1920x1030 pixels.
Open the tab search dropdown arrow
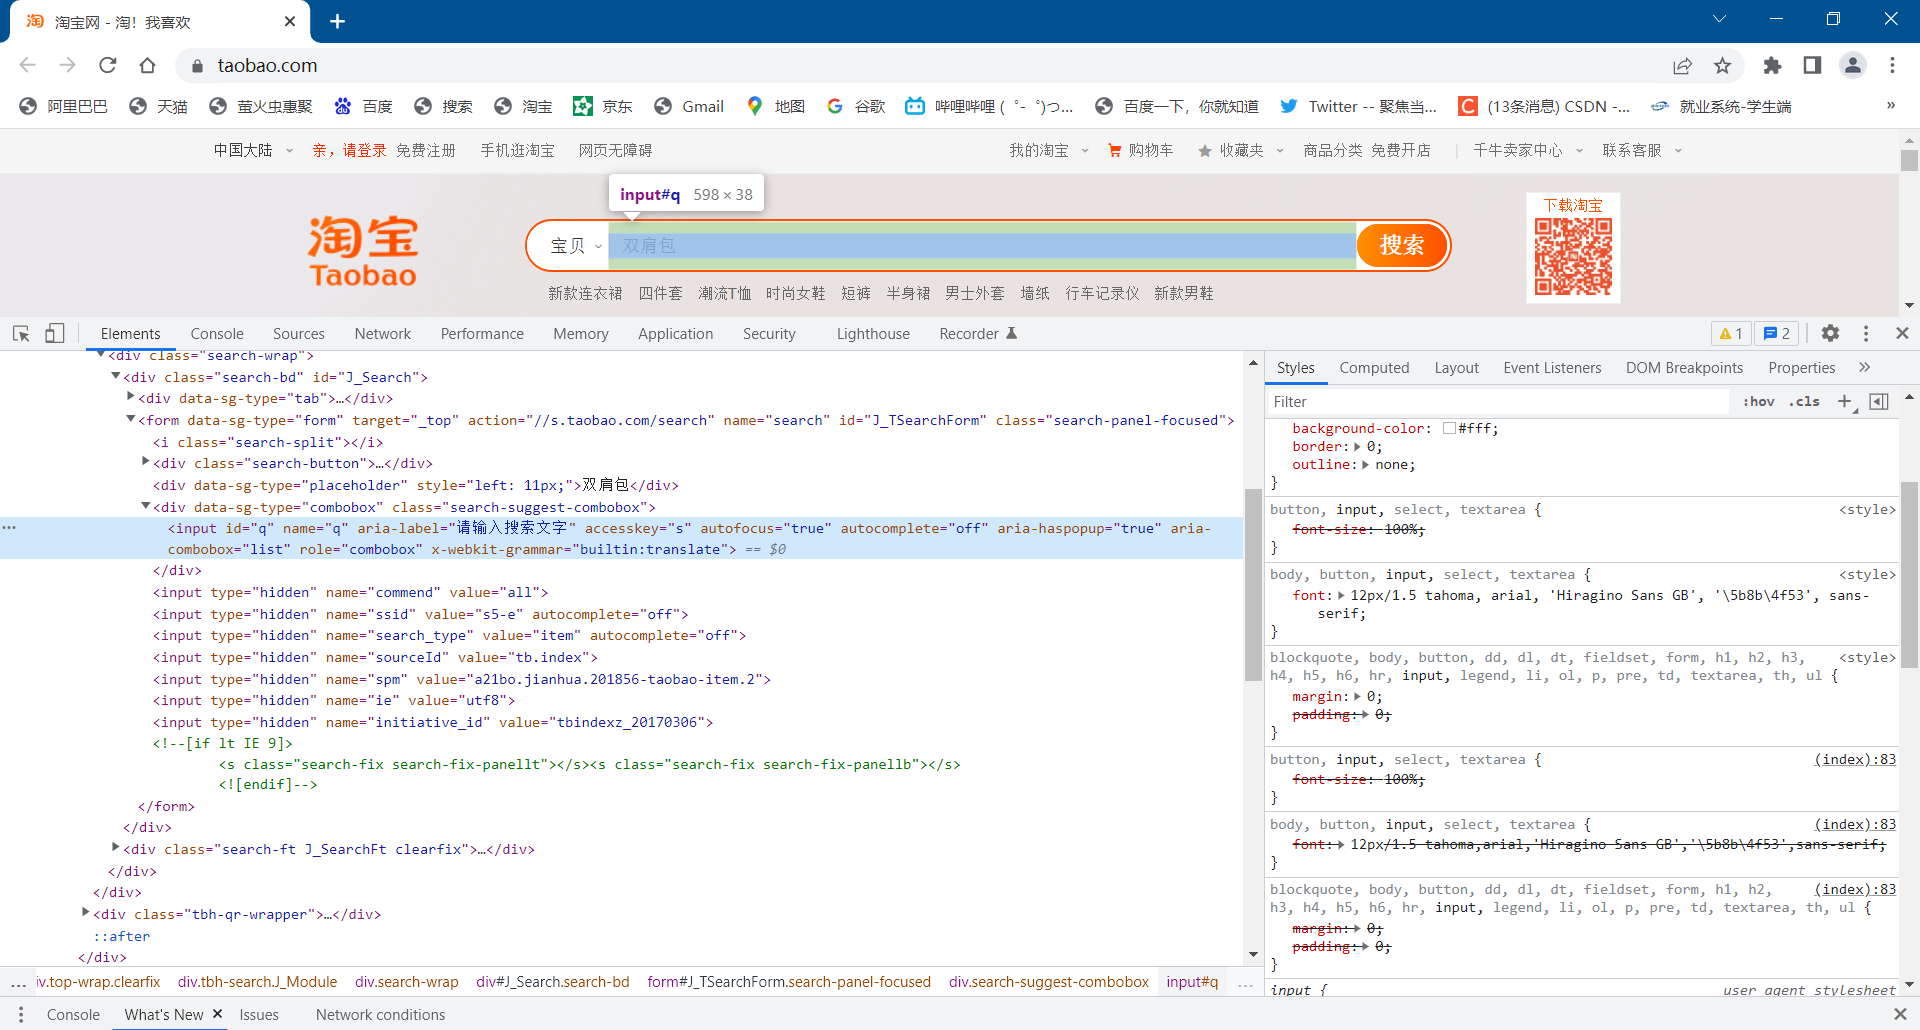[1719, 19]
